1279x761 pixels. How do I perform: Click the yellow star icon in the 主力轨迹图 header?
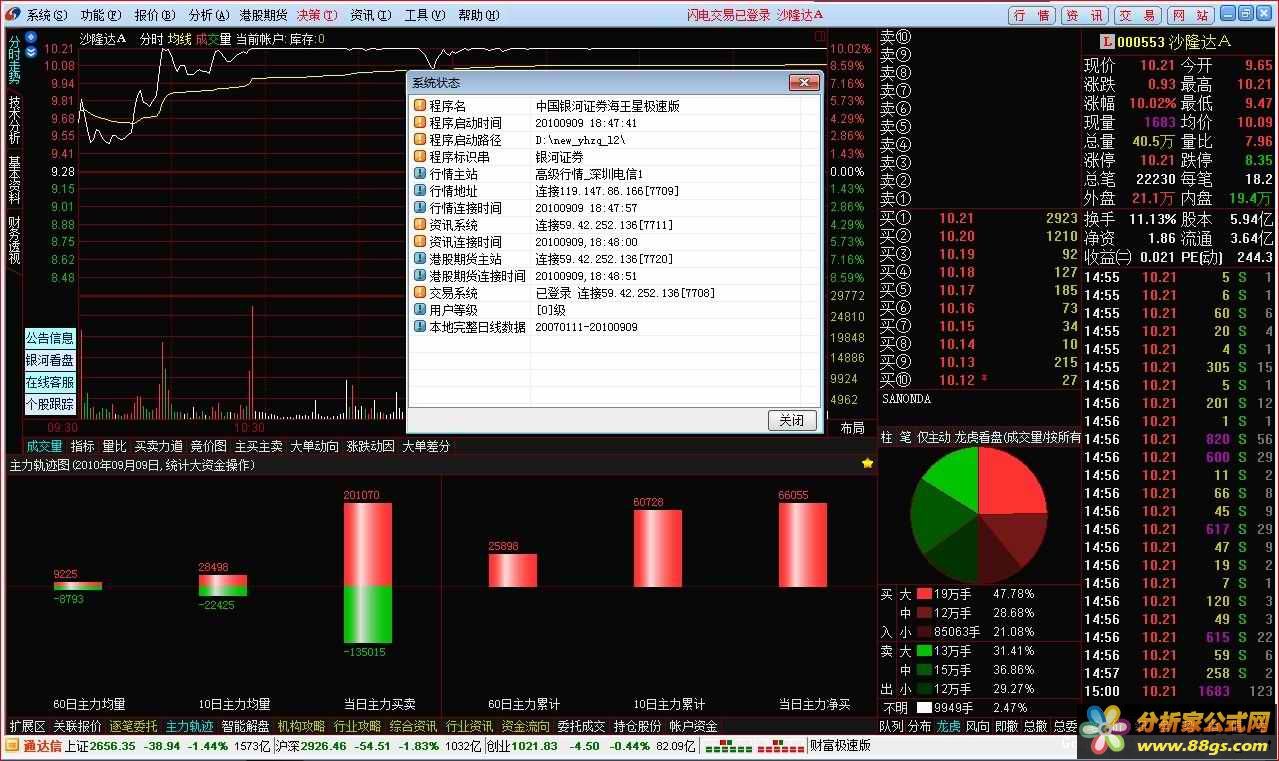(x=867, y=464)
